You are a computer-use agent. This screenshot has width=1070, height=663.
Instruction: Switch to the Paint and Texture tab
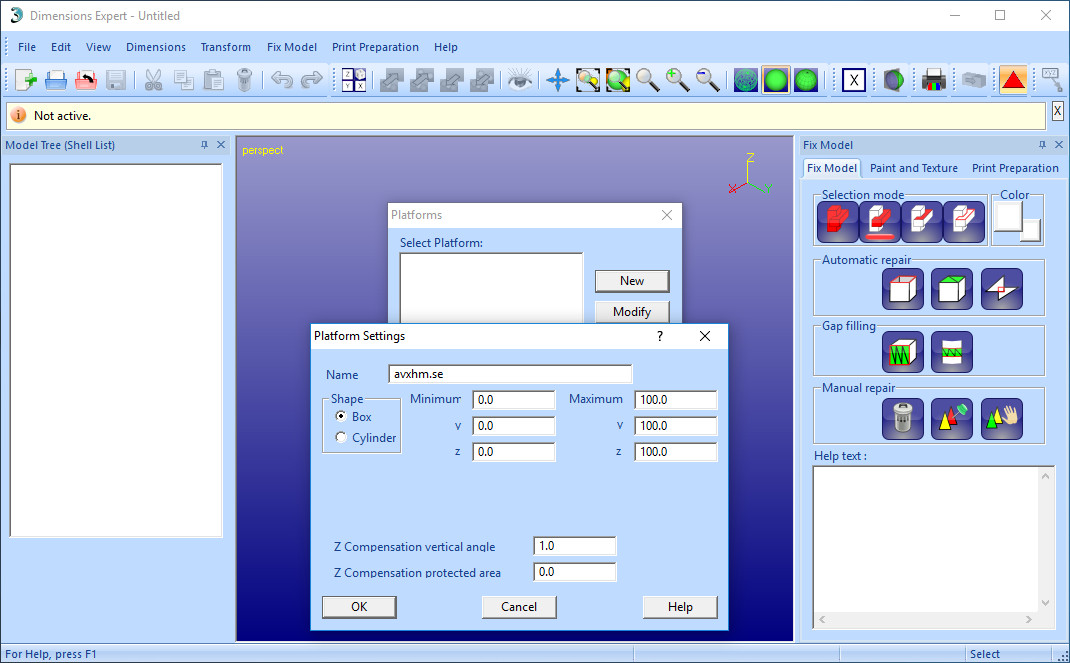(x=914, y=168)
